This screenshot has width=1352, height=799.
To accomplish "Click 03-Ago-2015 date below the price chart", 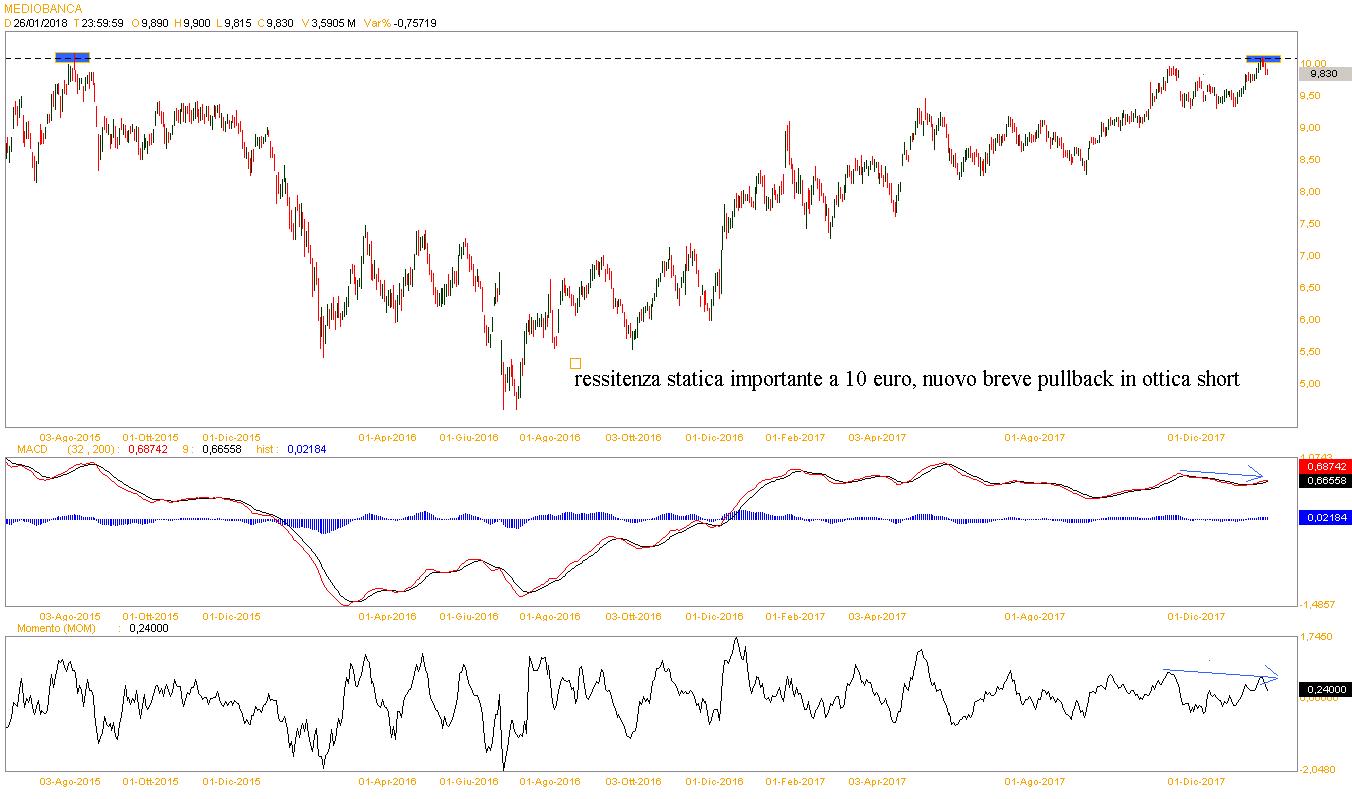I will click(x=70, y=438).
